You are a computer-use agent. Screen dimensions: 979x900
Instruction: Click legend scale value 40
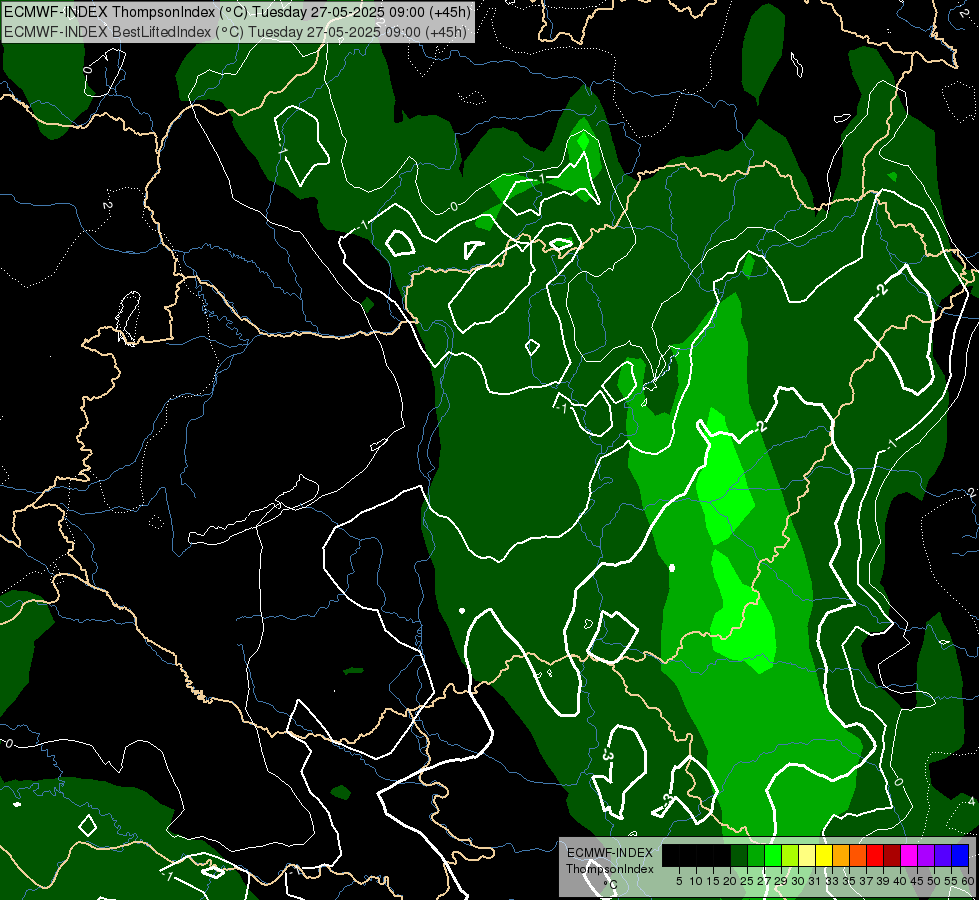click(900, 881)
